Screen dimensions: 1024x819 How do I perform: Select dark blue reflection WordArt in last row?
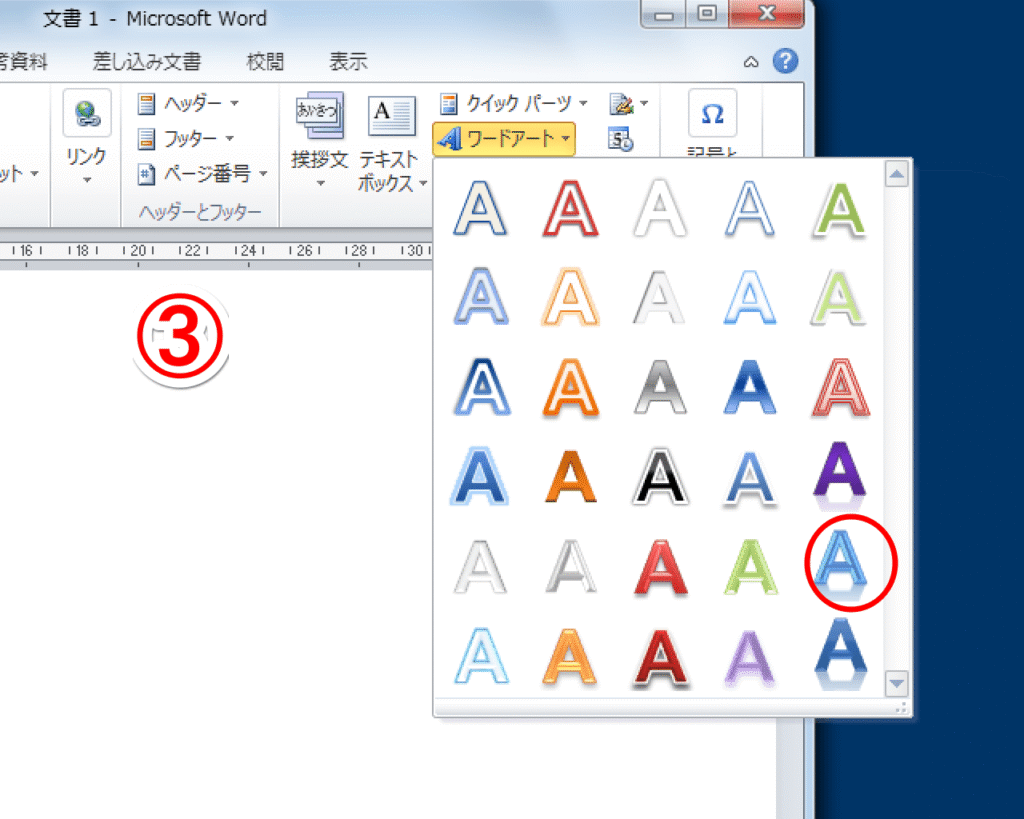pyautogui.click(x=840, y=655)
